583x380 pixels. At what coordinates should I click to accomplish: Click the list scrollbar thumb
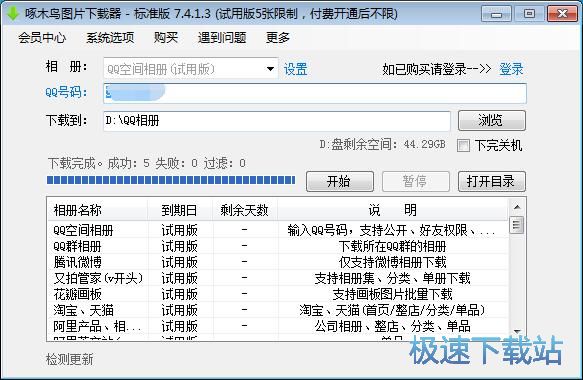pos(516,225)
